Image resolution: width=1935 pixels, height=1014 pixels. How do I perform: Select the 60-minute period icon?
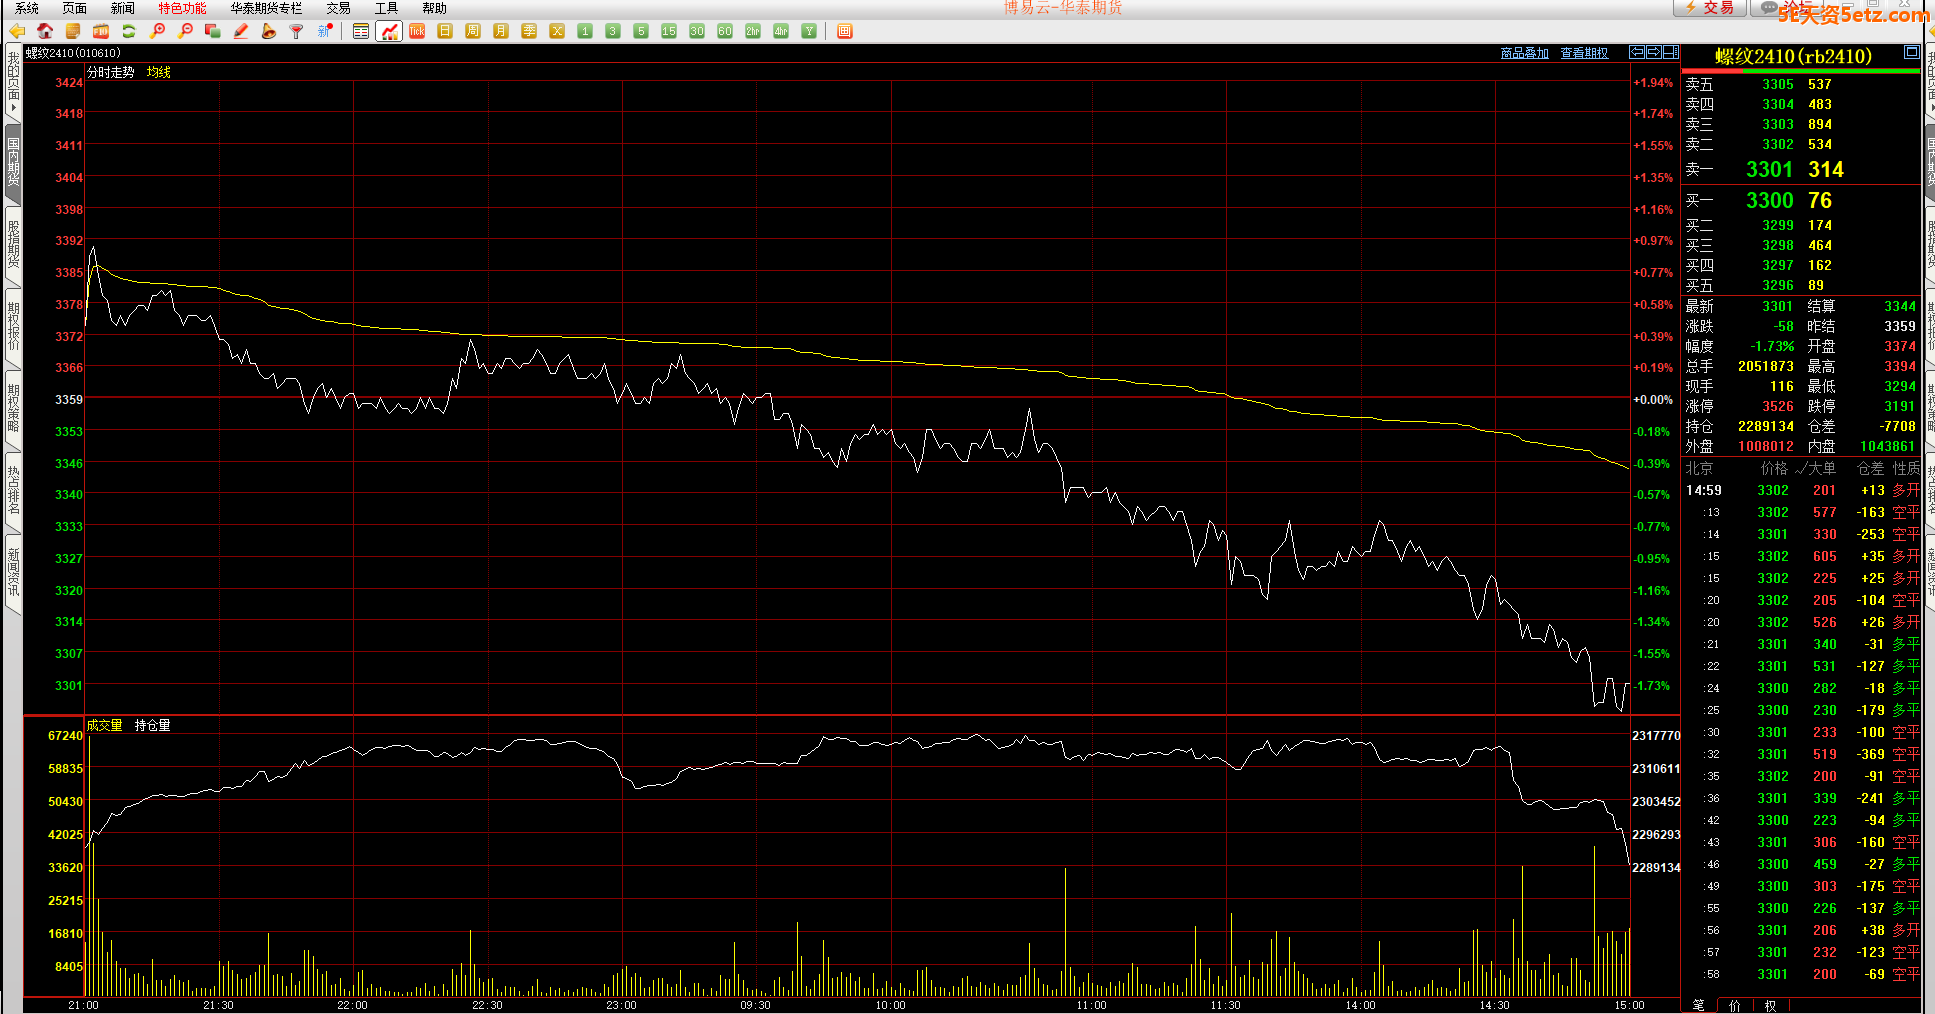(725, 32)
